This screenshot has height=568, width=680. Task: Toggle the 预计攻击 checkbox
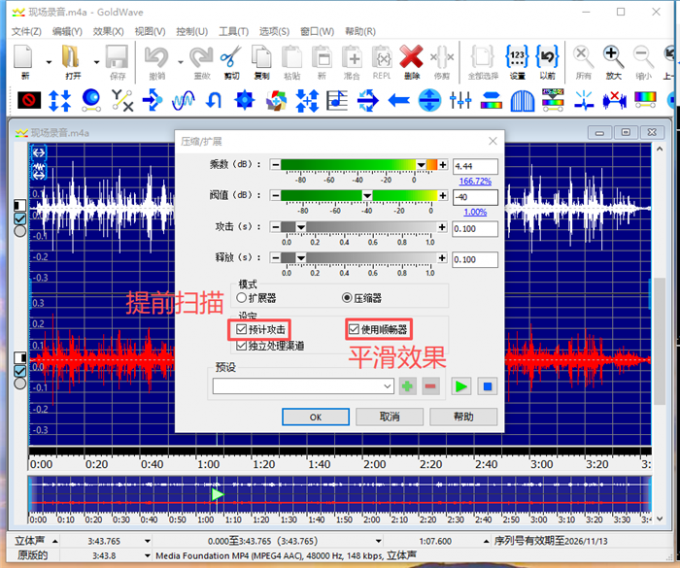click(x=242, y=329)
